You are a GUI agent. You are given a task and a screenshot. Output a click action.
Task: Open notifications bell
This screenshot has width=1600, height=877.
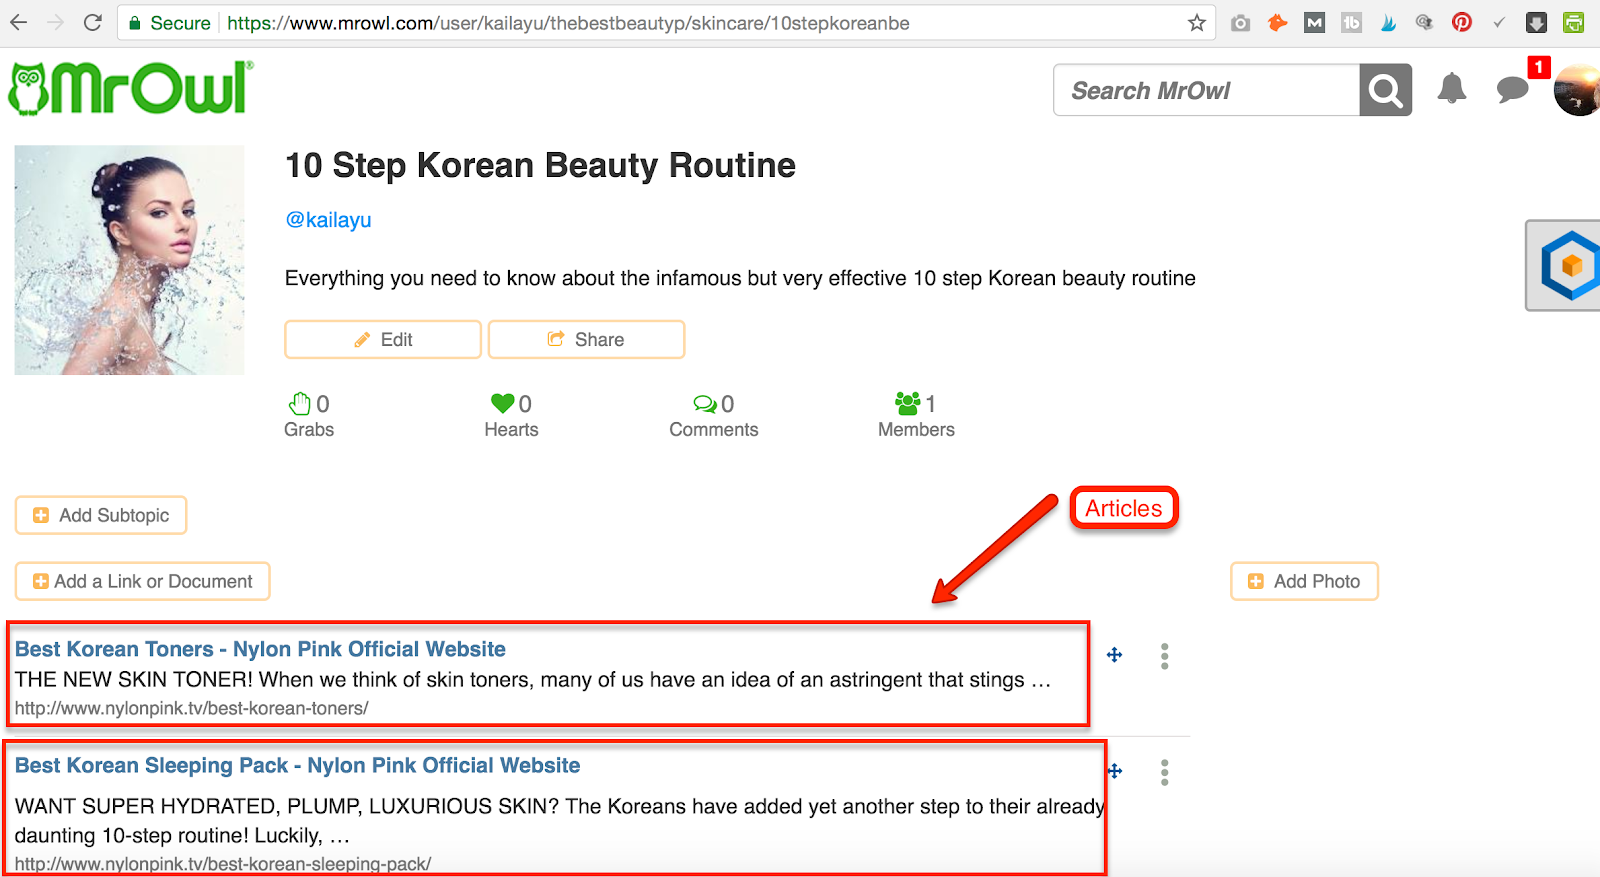(1451, 89)
